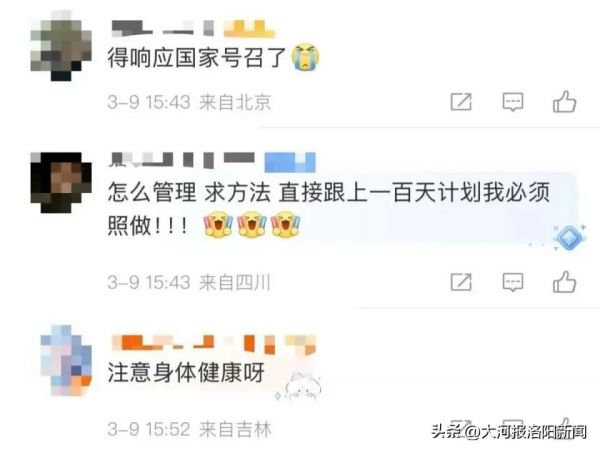The height and width of the screenshot is (452, 600).
Task: Open replies on the Sichuan comment
Action: click(x=512, y=282)
